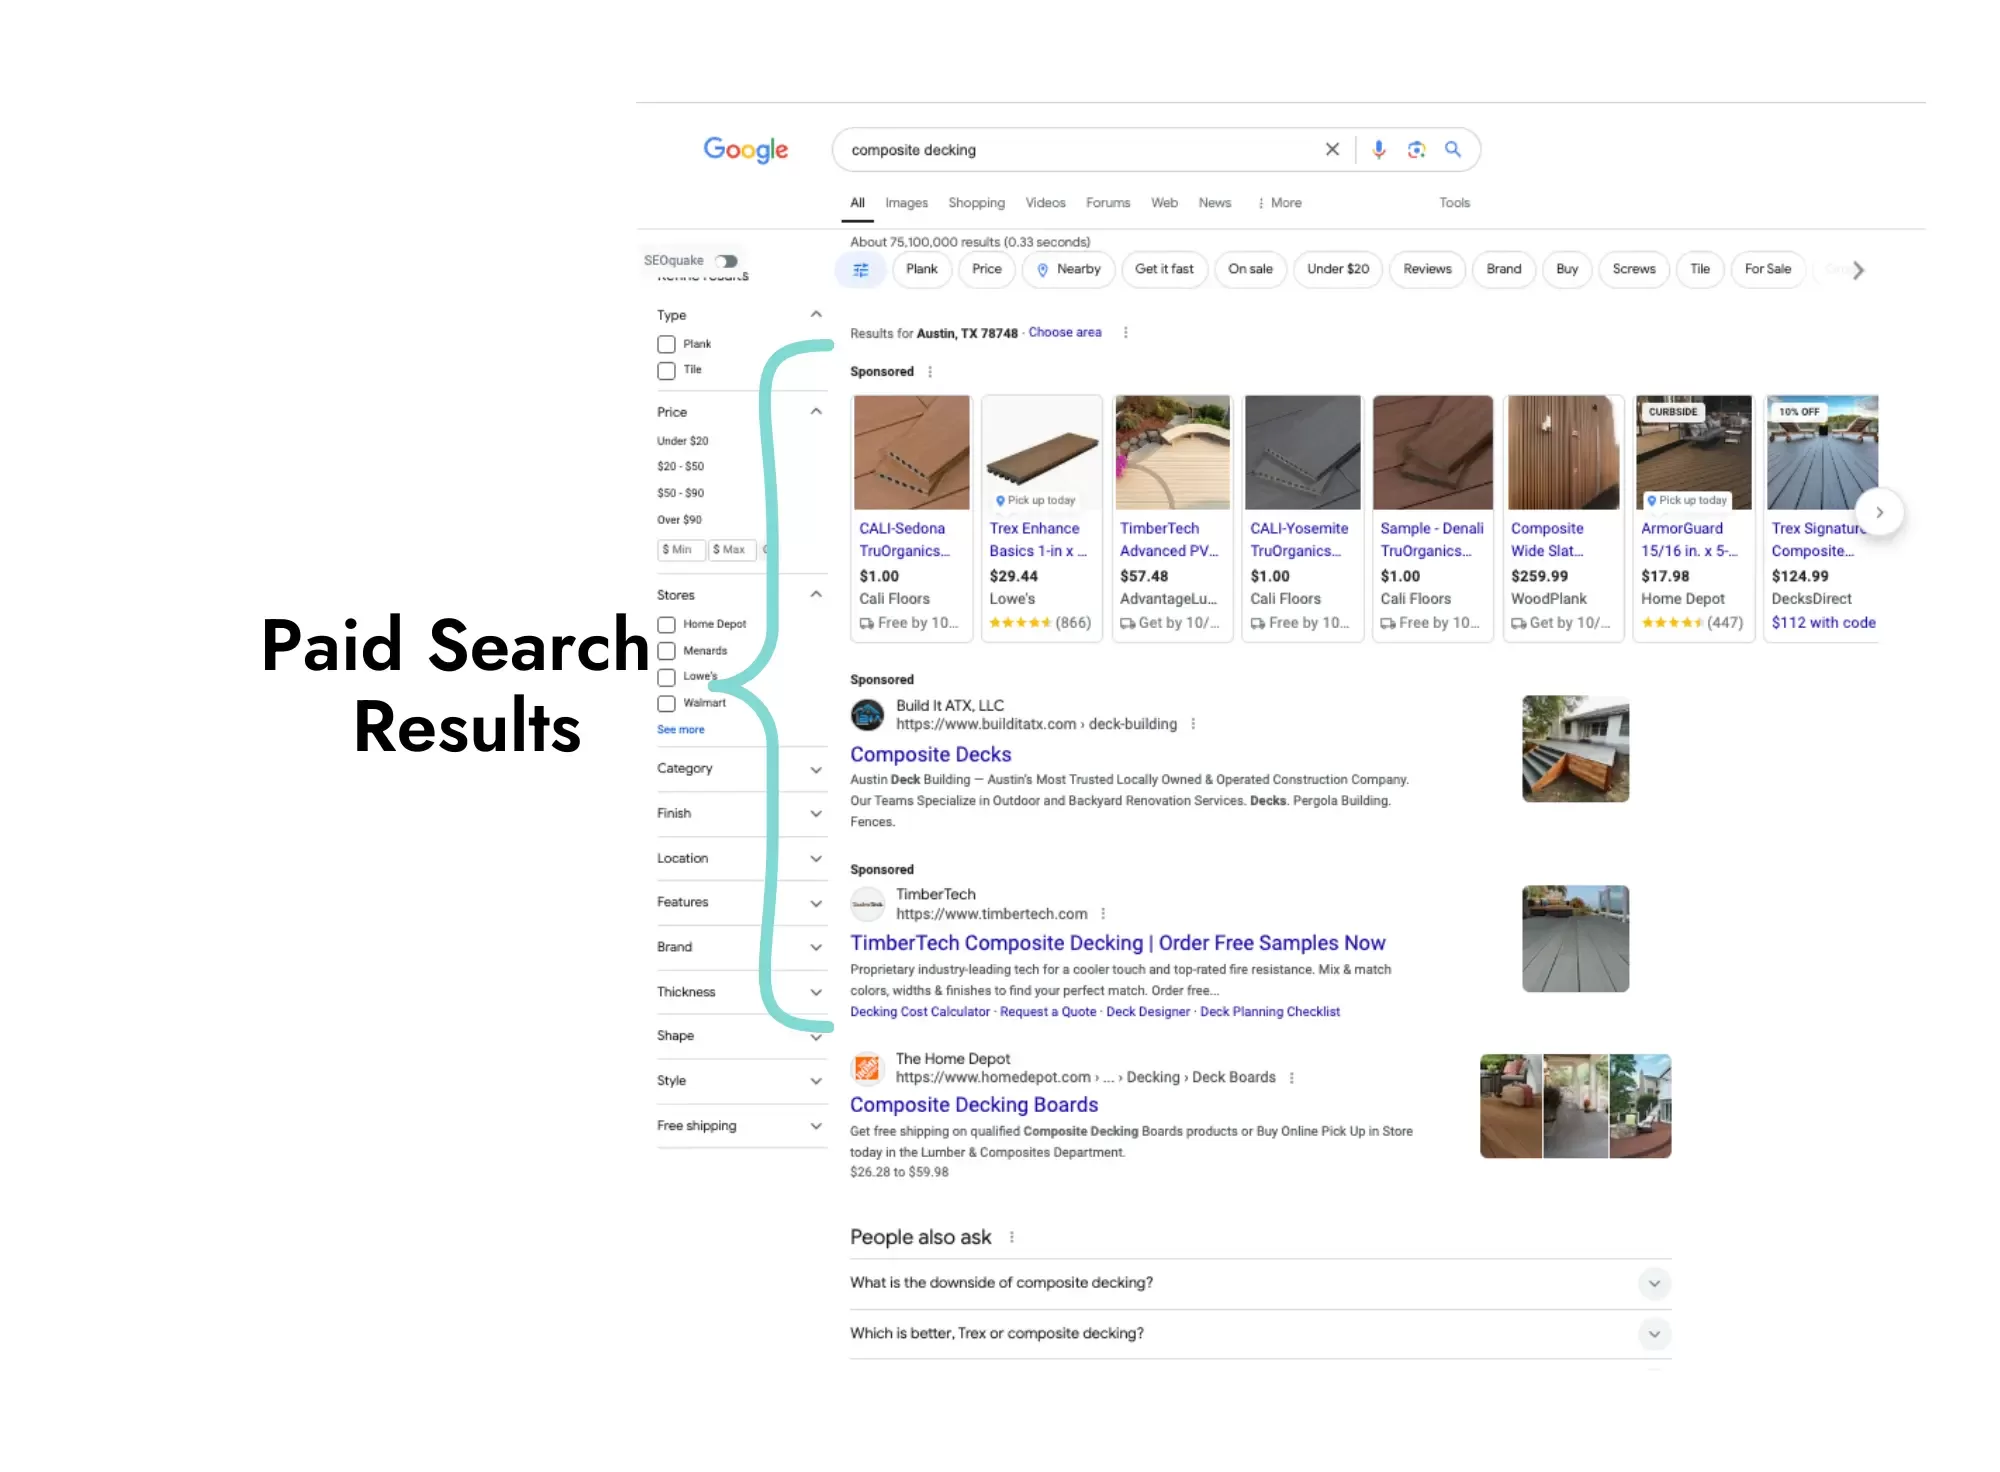Open three-dot menu for Build It ATX result
The image size is (2000, 1472).
click(x=1193, y=724)
